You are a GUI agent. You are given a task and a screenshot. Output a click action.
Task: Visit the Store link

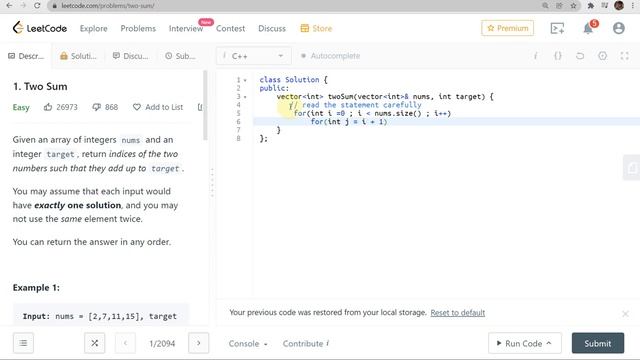coord(316,29)
